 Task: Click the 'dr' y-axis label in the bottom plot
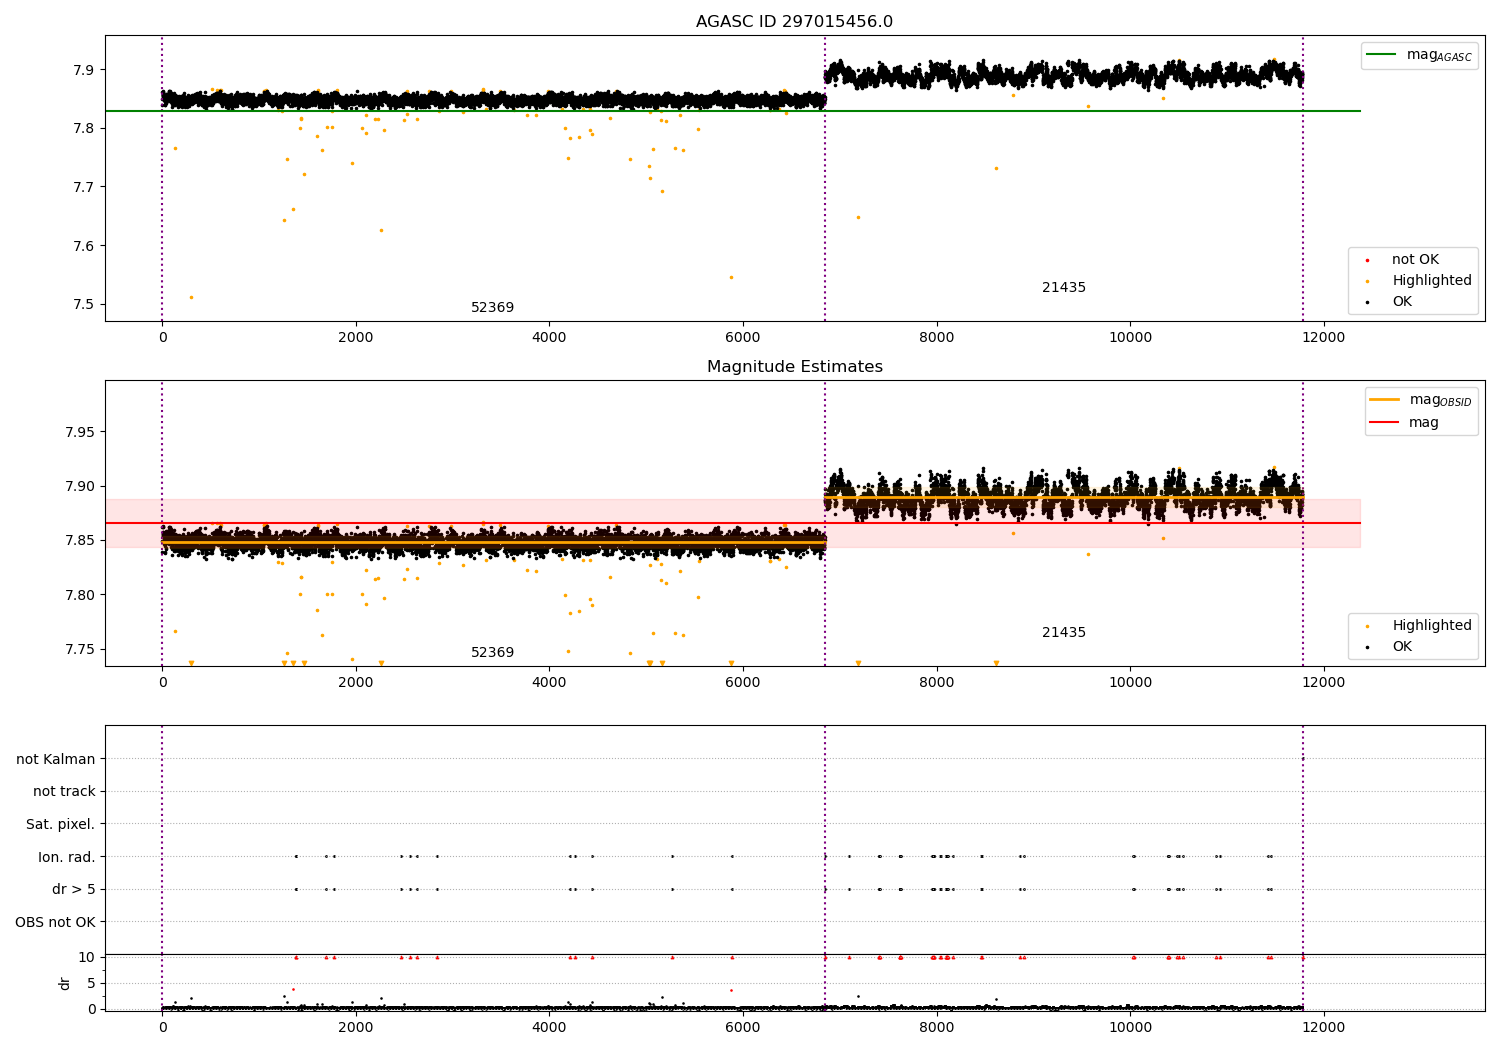(65, 983)
